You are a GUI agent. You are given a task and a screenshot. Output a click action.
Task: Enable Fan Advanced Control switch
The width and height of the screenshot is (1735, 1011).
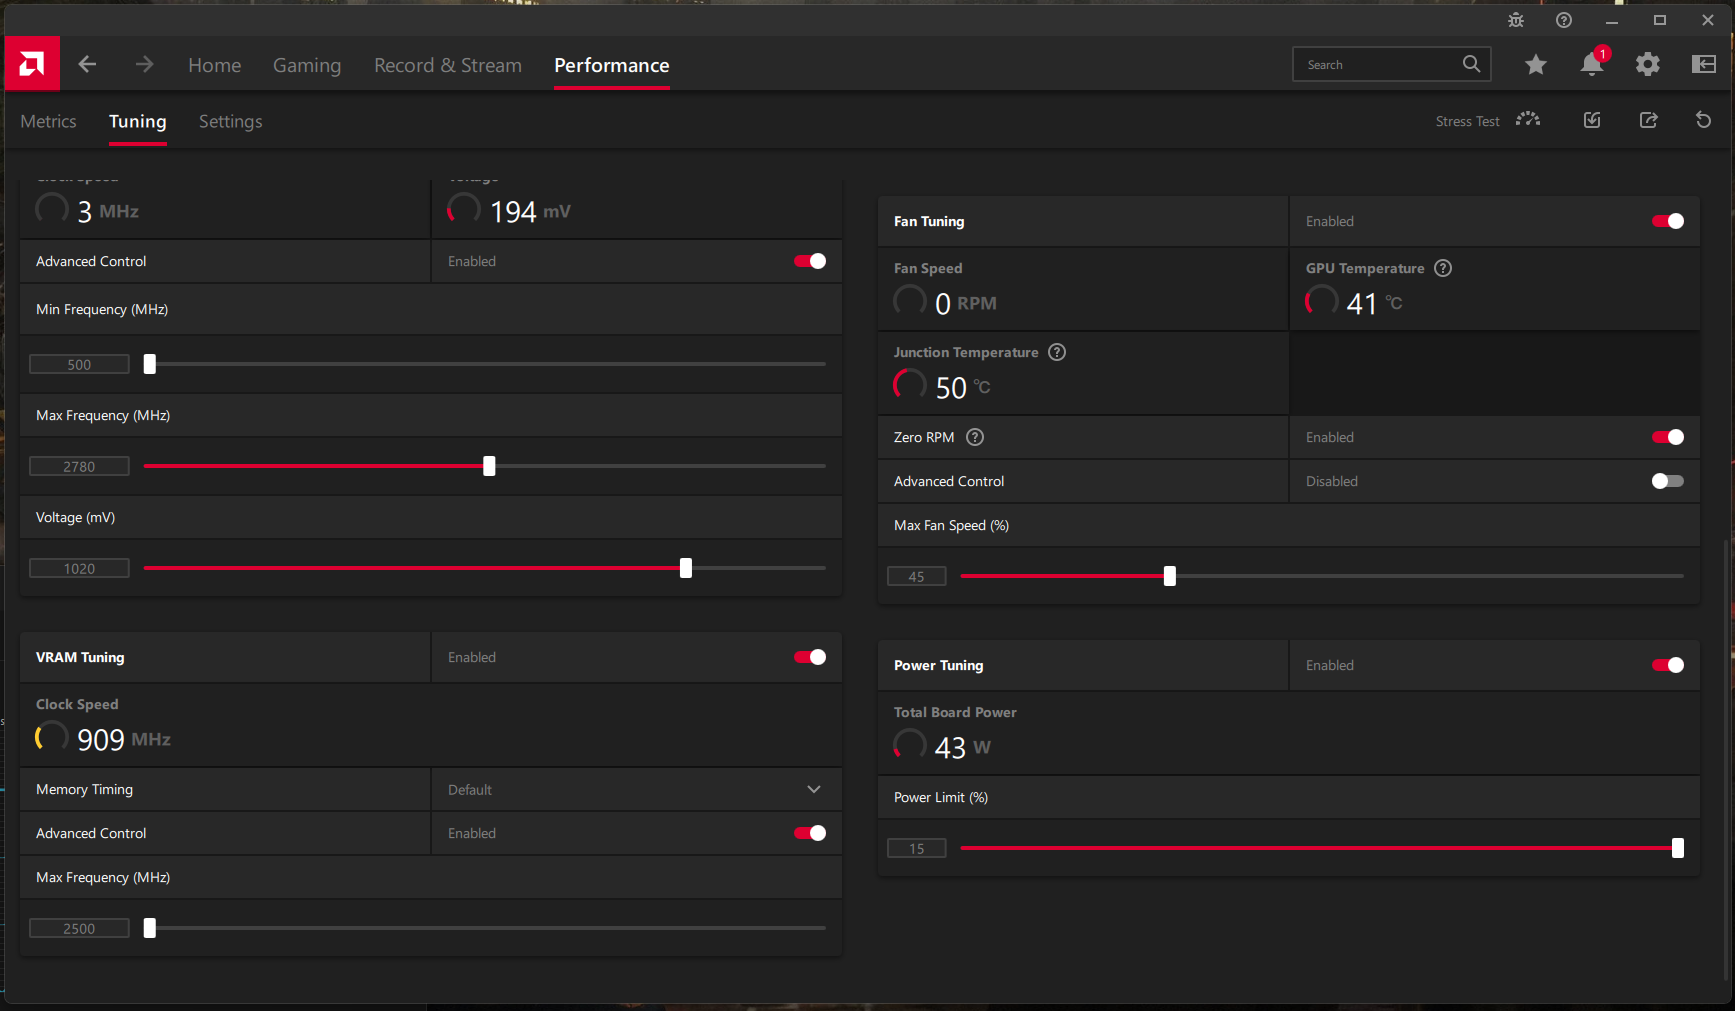(1668, 481)
